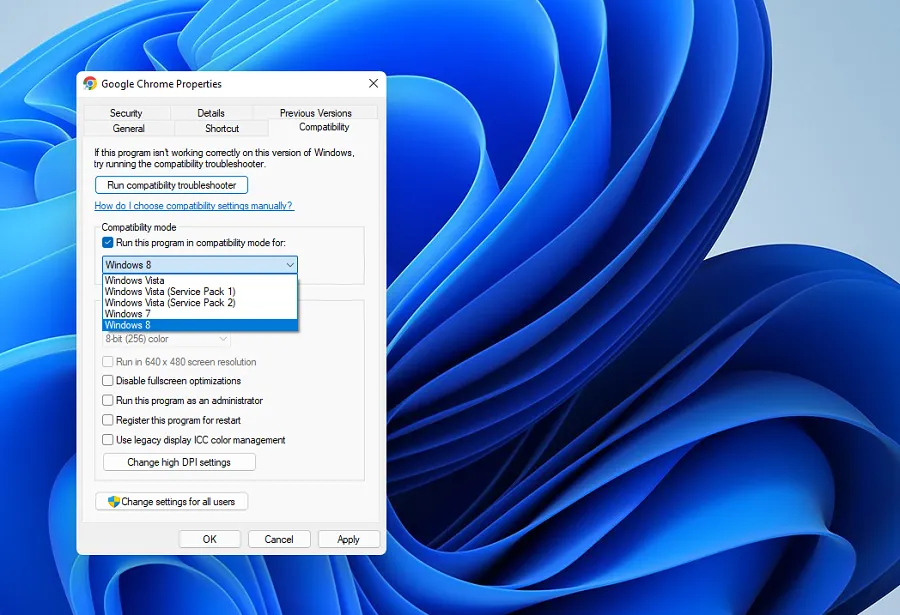Viewport: 900px width, 615px height.
Task: Toggle Run in 640 x 480 screen resolution
Action: (x=107, y=362)
